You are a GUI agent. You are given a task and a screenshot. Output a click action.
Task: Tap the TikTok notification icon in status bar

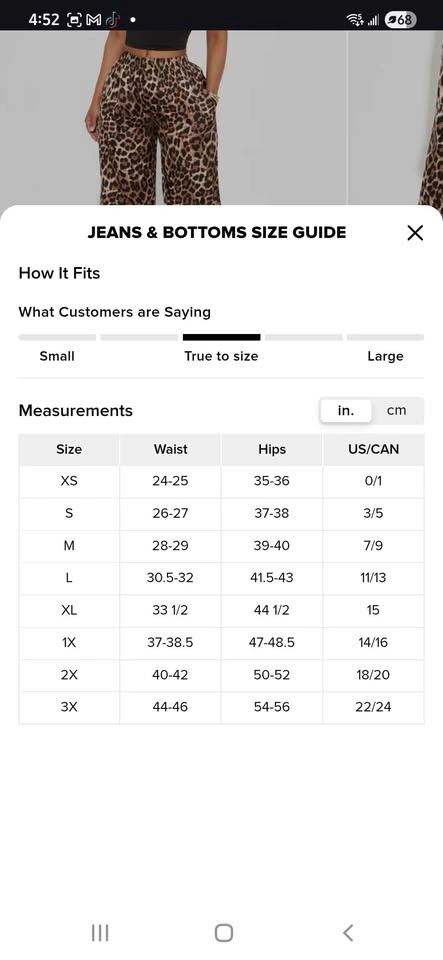pos(112,20)
